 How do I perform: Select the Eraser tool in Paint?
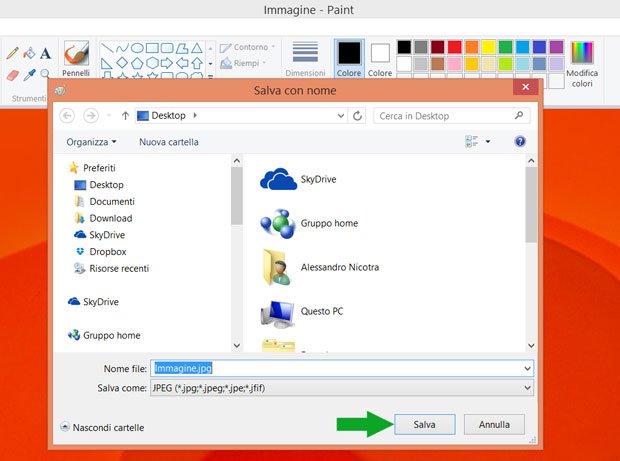click(13, 75)
